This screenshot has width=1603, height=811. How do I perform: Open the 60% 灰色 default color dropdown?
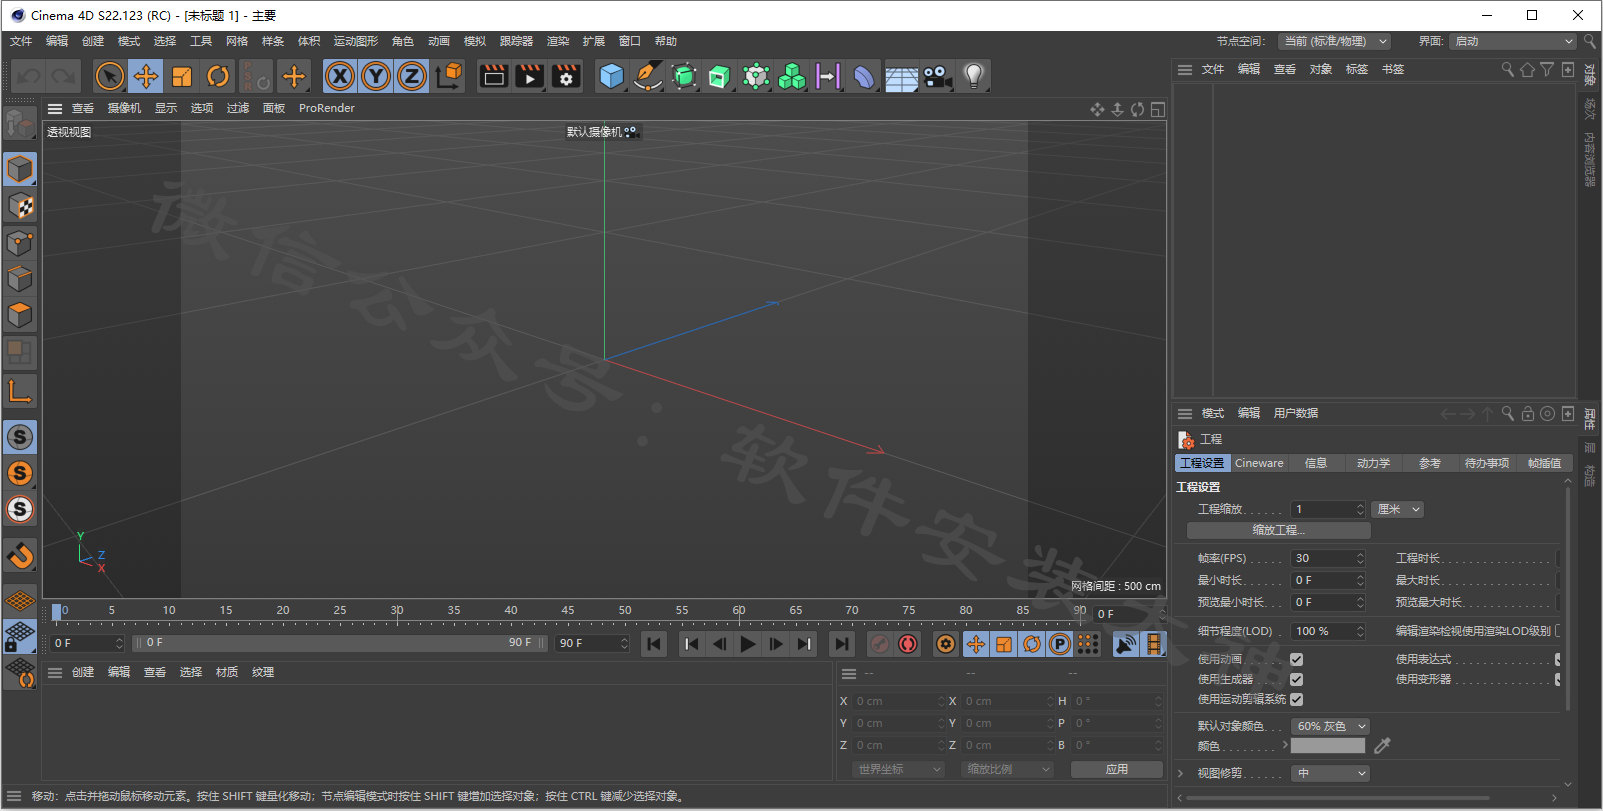[x=1330, y=726]
